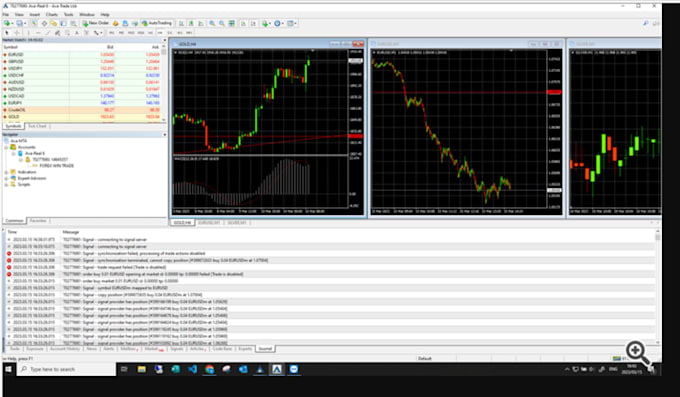This screenshot has height=397, width=680.
Task: Toggle the Navigator panel toolbar icon
Action: coord(54,23)
